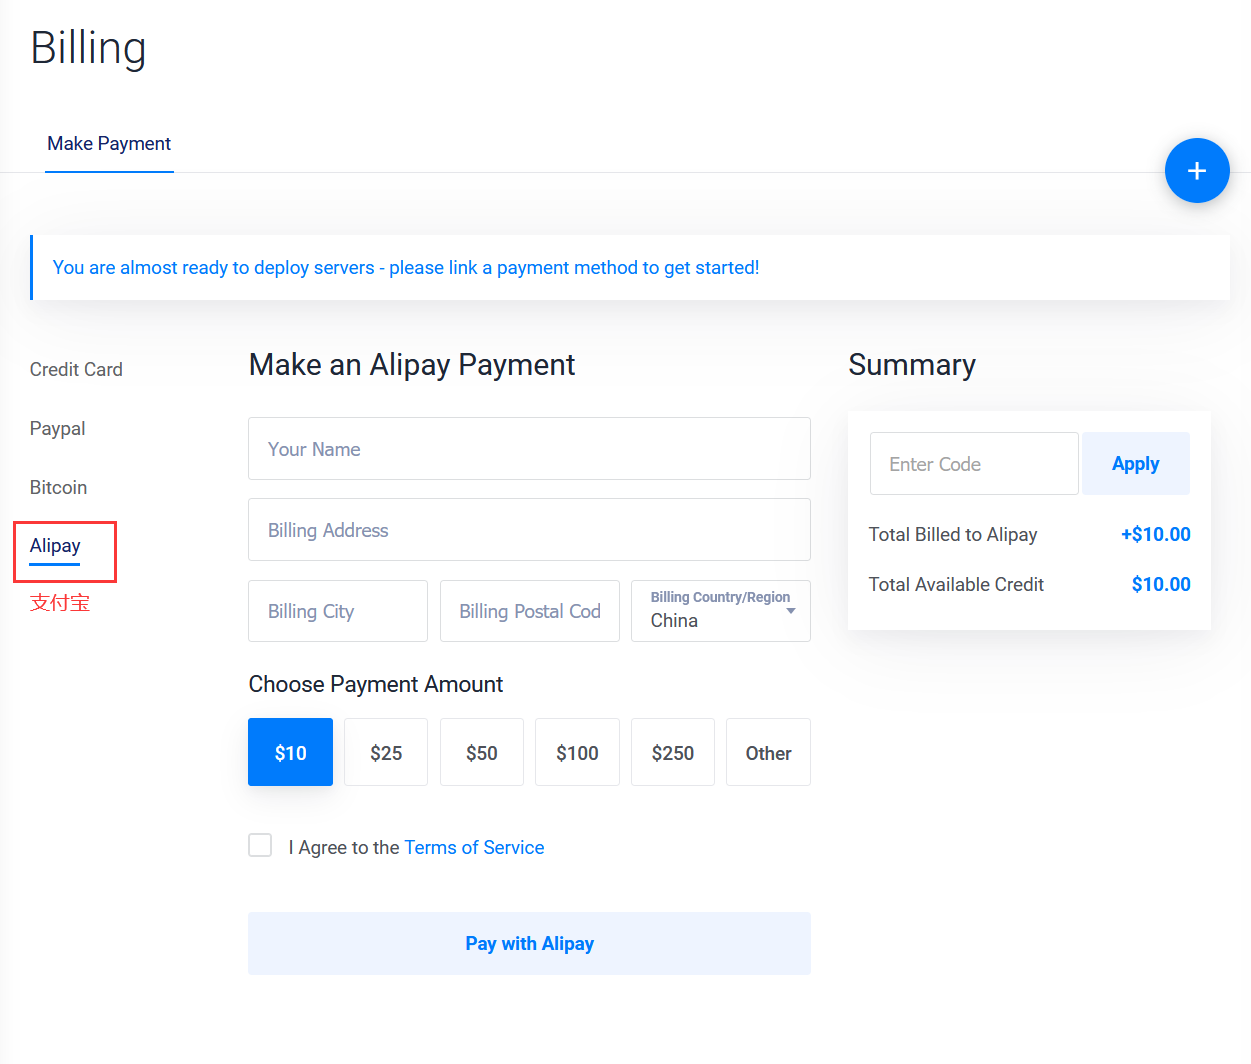Click the Summary heading
1251x1064 pixels.
point(912,365)
